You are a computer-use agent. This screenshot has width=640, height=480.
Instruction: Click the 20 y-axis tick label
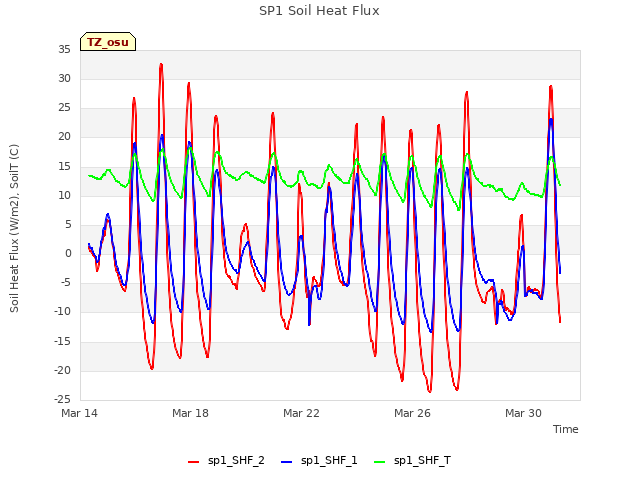64,137
